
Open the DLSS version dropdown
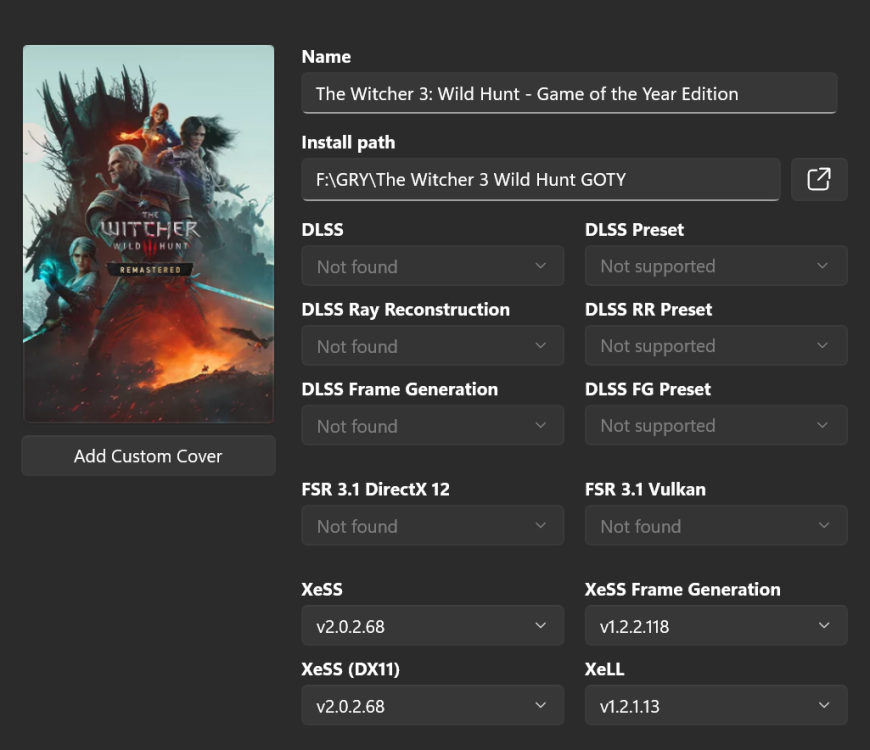[433, 266]
